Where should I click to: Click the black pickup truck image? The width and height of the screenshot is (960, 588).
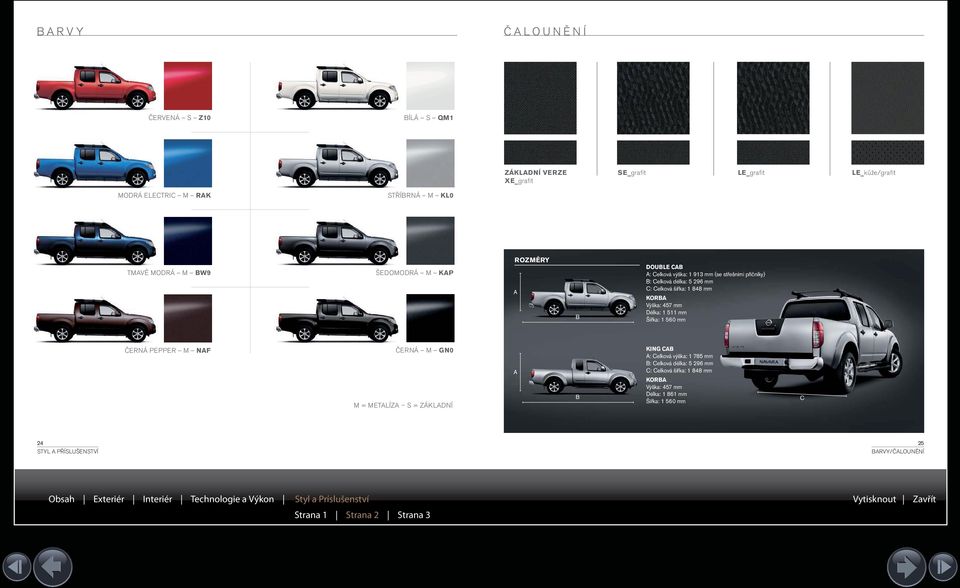pos(337,320)
